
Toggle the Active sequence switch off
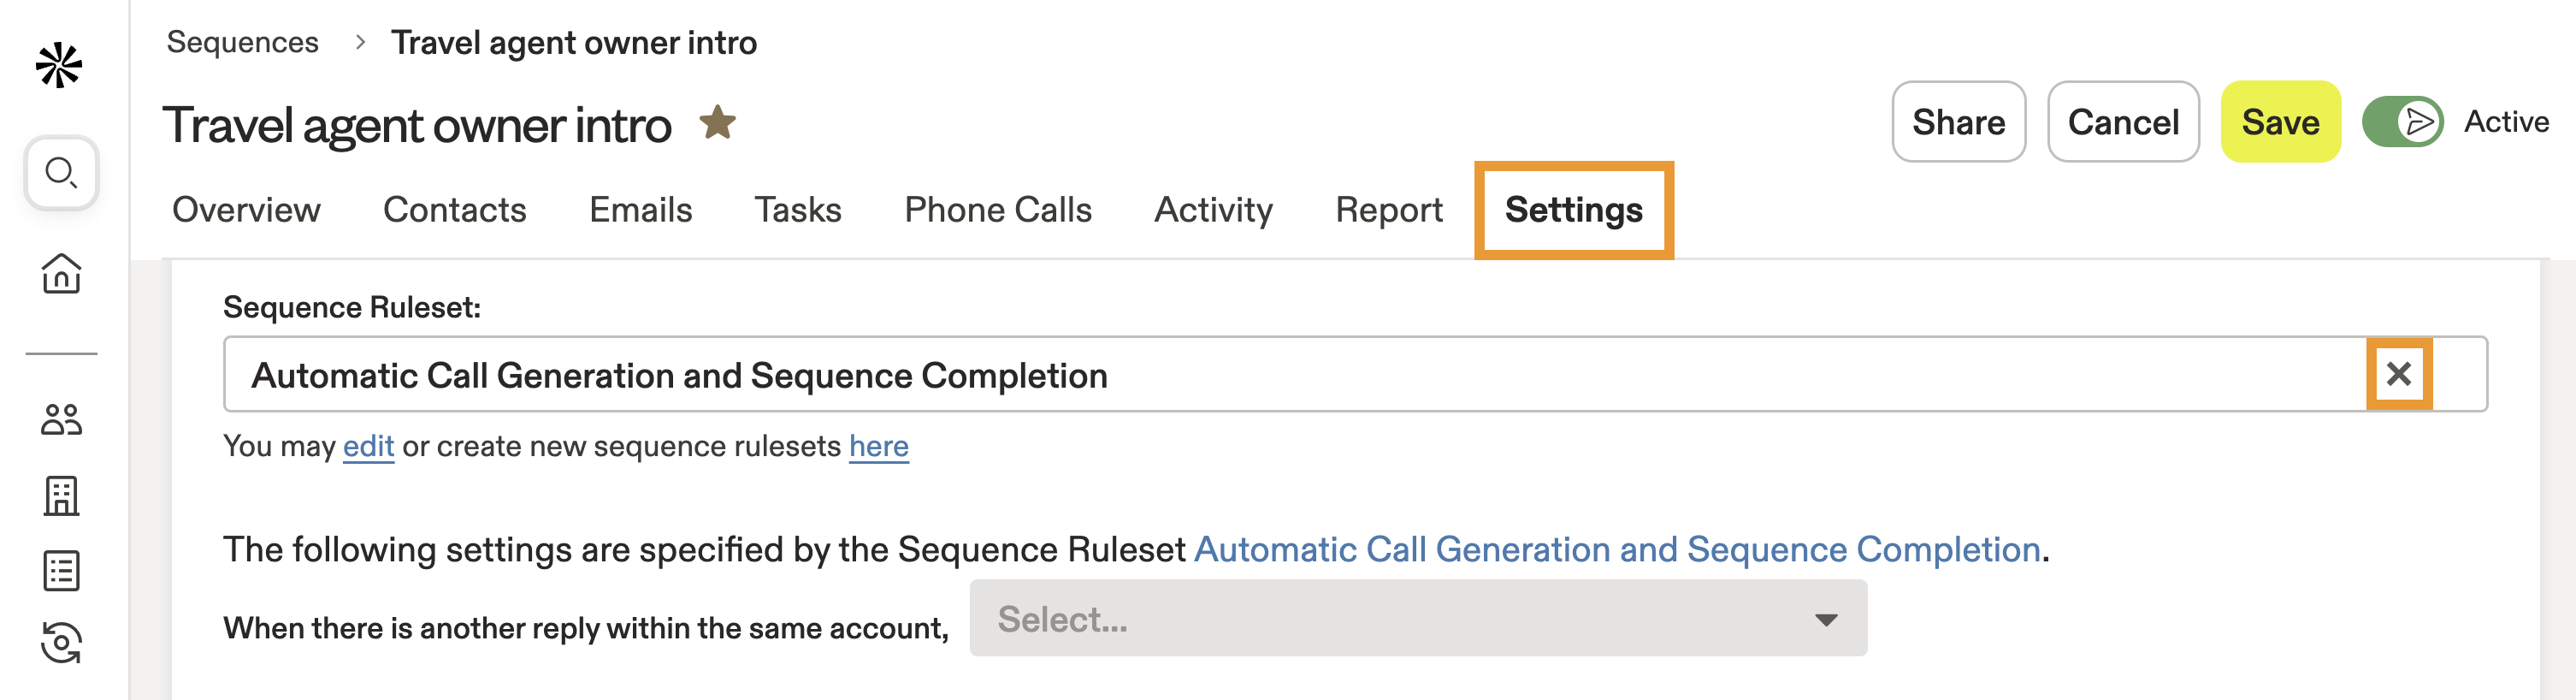click(x=2402, y=122)
